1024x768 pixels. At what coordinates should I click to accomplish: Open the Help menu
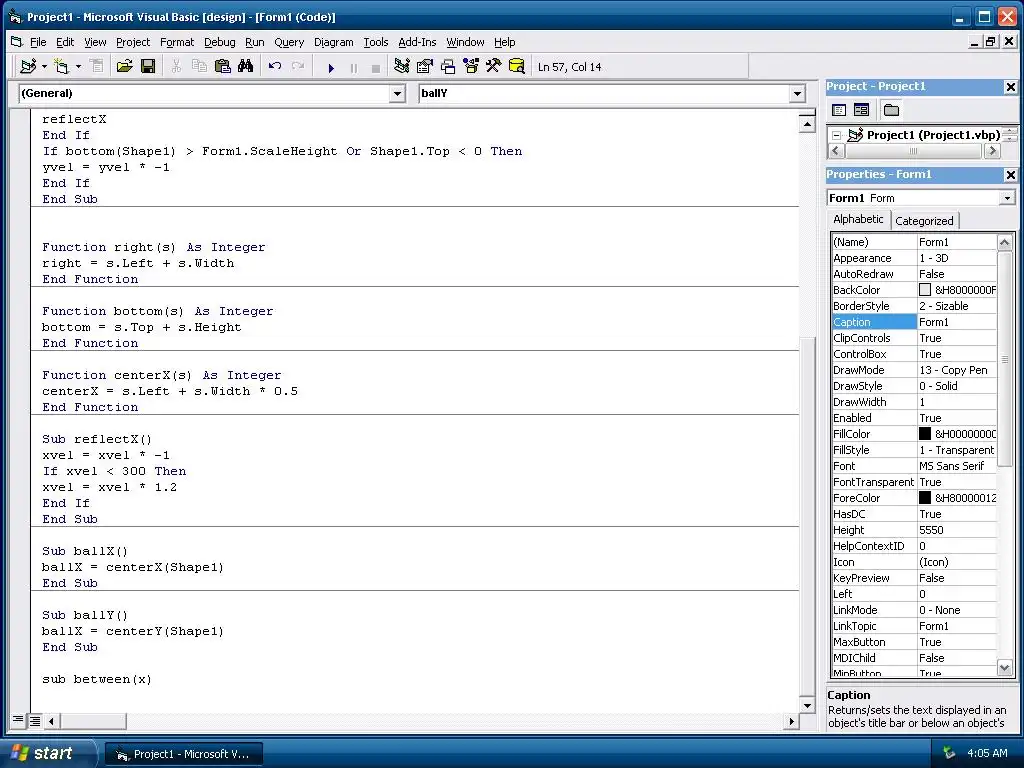point(504,42)
